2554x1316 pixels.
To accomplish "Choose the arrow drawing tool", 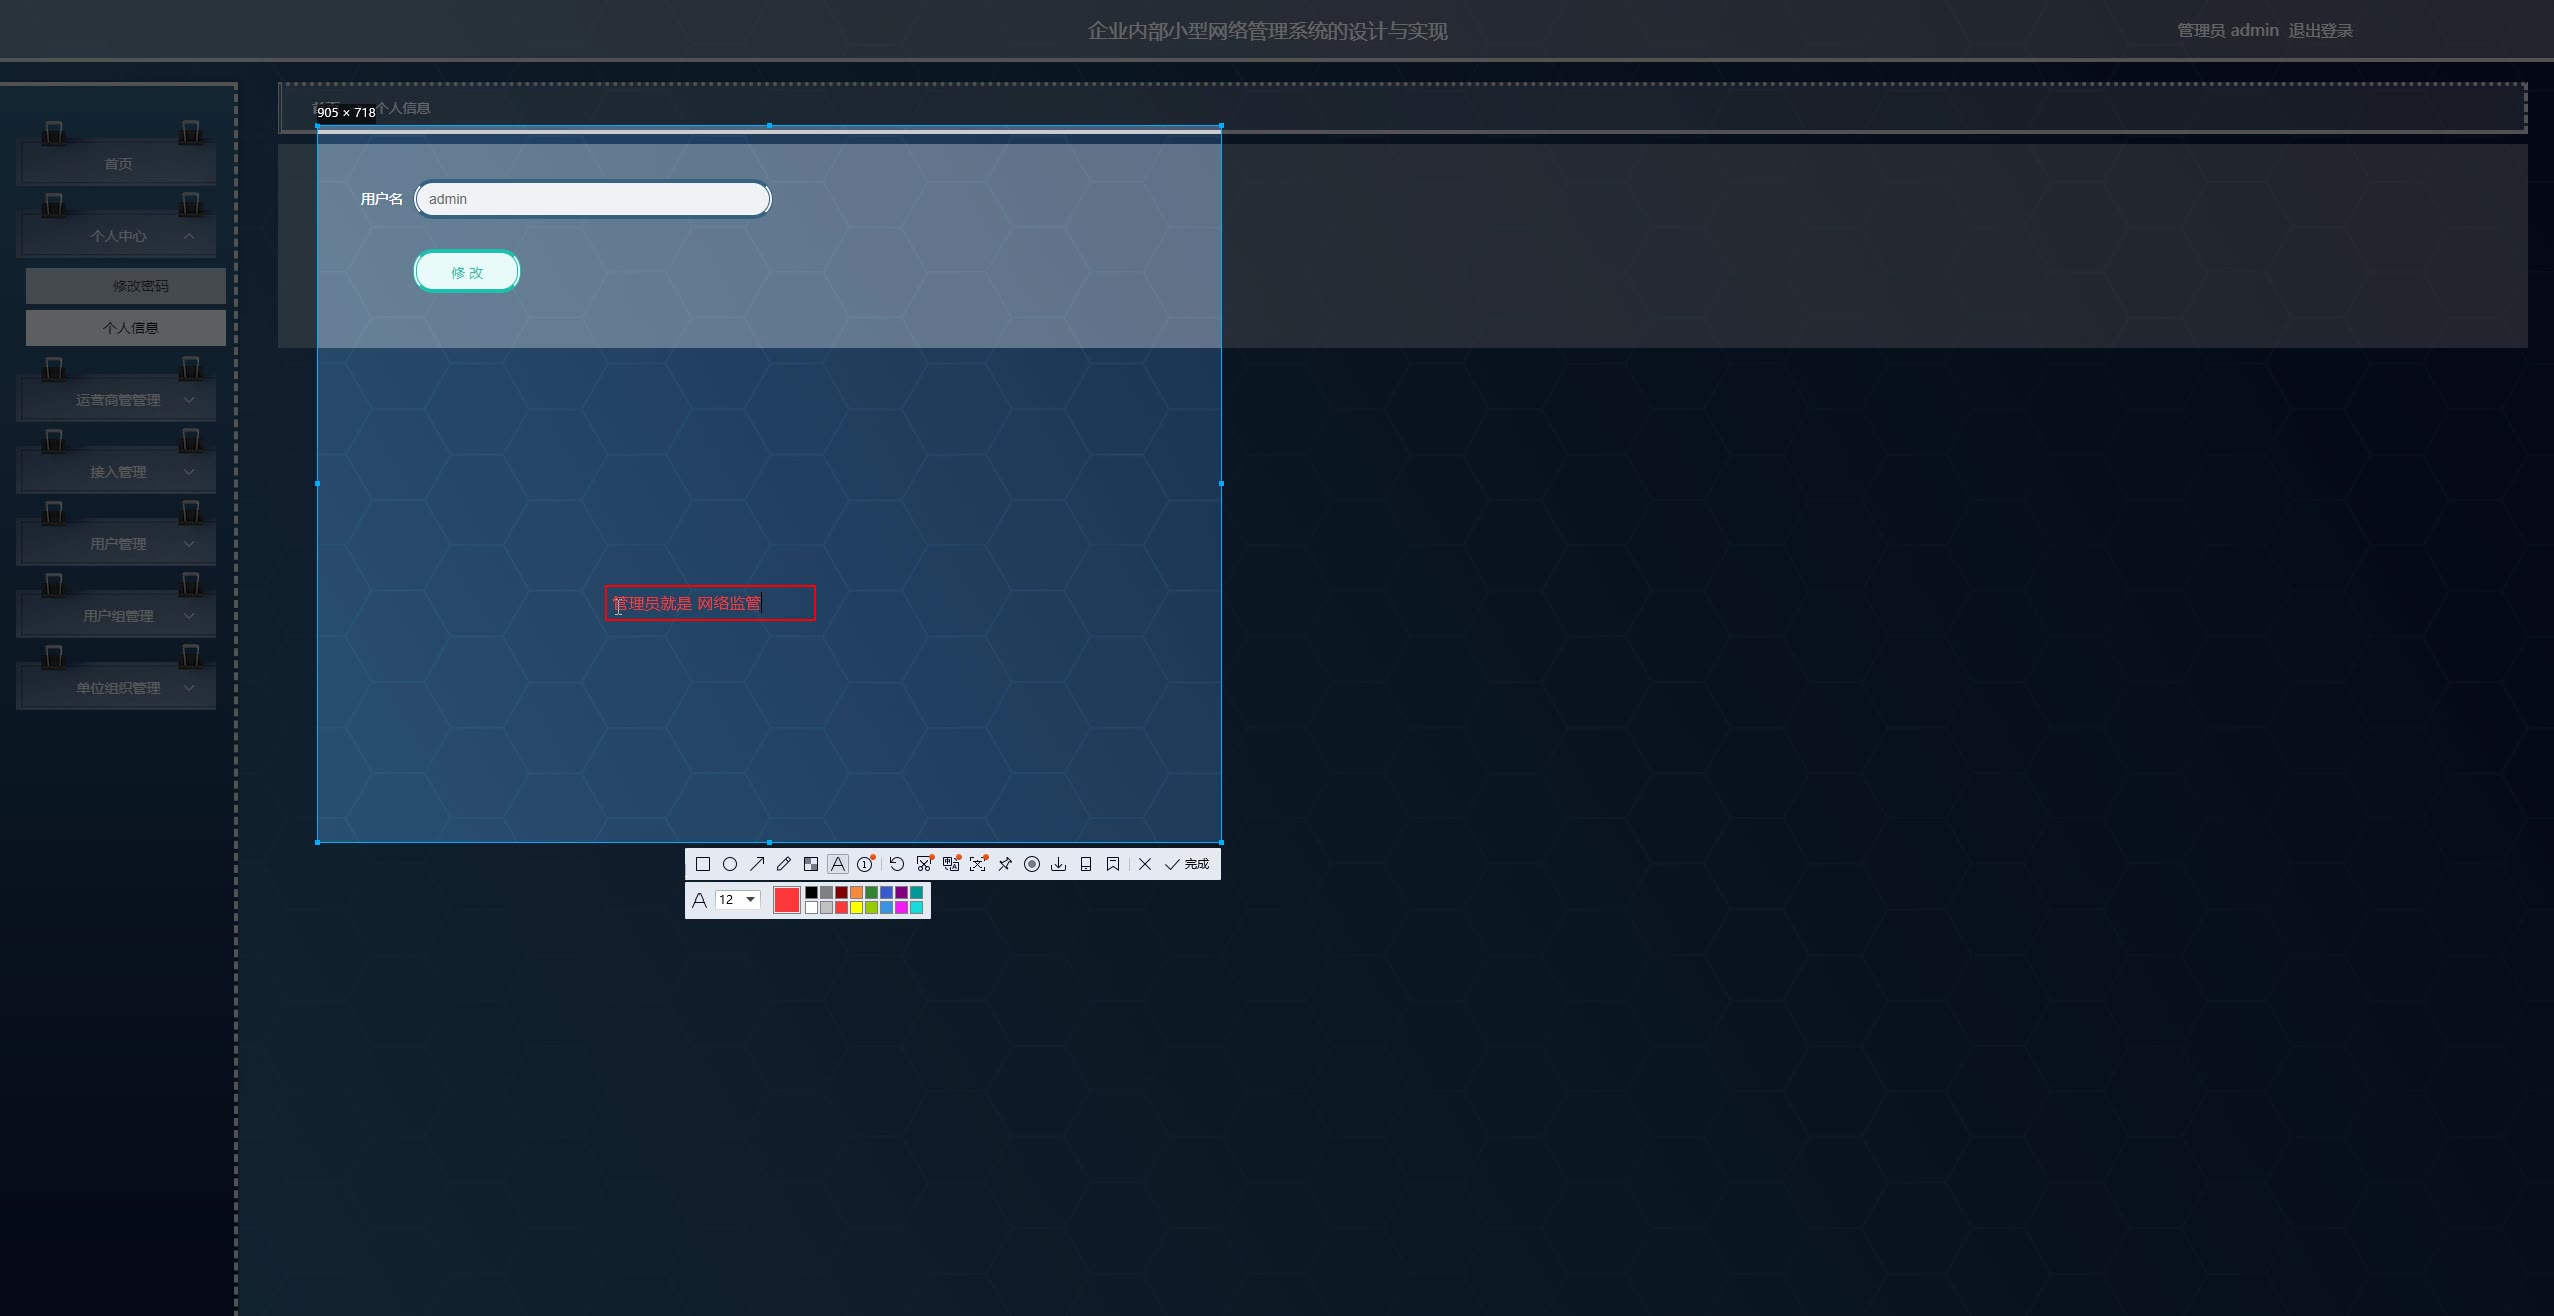I will coord(757,864).
